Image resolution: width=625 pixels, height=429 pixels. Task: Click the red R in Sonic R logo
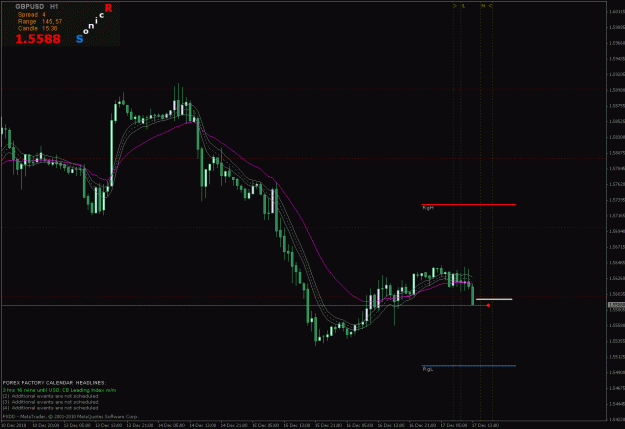point(108,8)
